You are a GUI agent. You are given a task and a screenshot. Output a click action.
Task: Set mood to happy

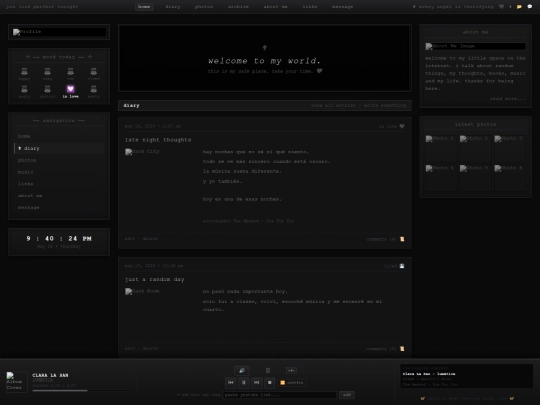24,74
